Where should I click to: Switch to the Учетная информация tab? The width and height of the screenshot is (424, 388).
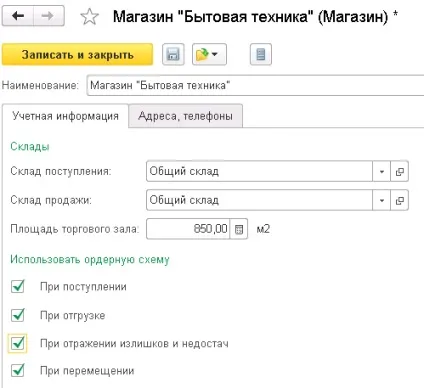65,116
